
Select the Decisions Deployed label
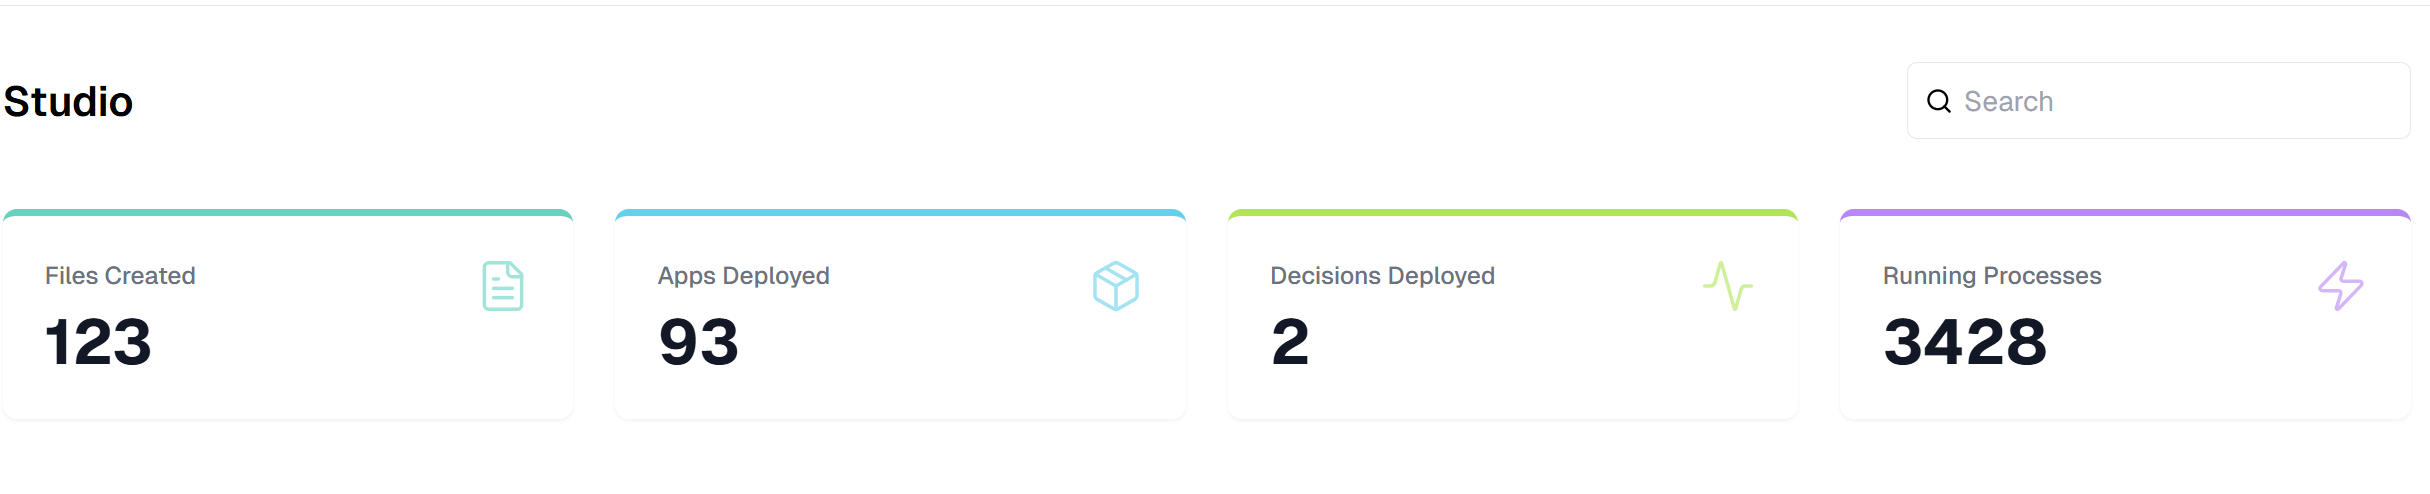[1382, 276]
